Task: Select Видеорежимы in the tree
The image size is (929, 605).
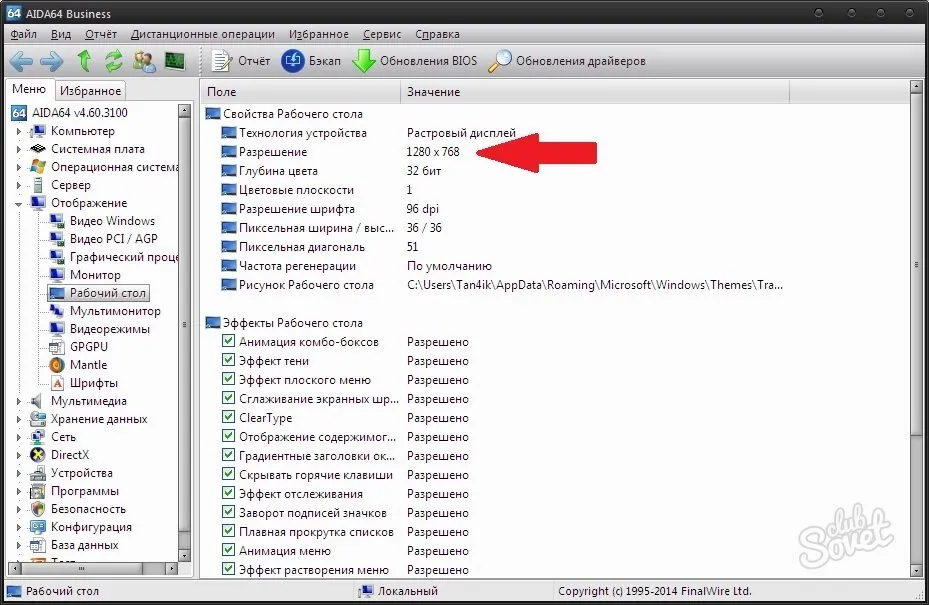Action: coord(110,329)
